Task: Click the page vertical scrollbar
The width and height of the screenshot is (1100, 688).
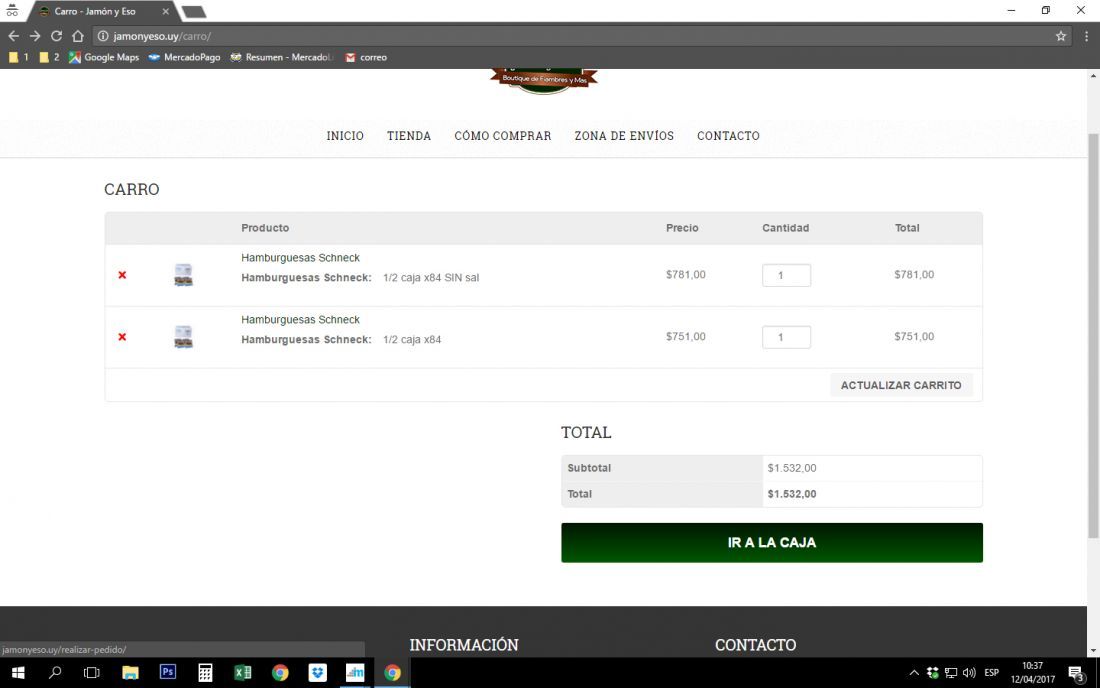Action: 1093,337
